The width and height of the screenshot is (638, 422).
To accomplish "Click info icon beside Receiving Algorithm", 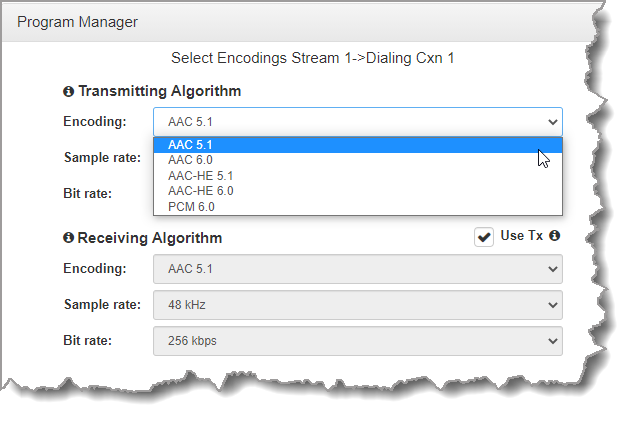I will (68, 238).
